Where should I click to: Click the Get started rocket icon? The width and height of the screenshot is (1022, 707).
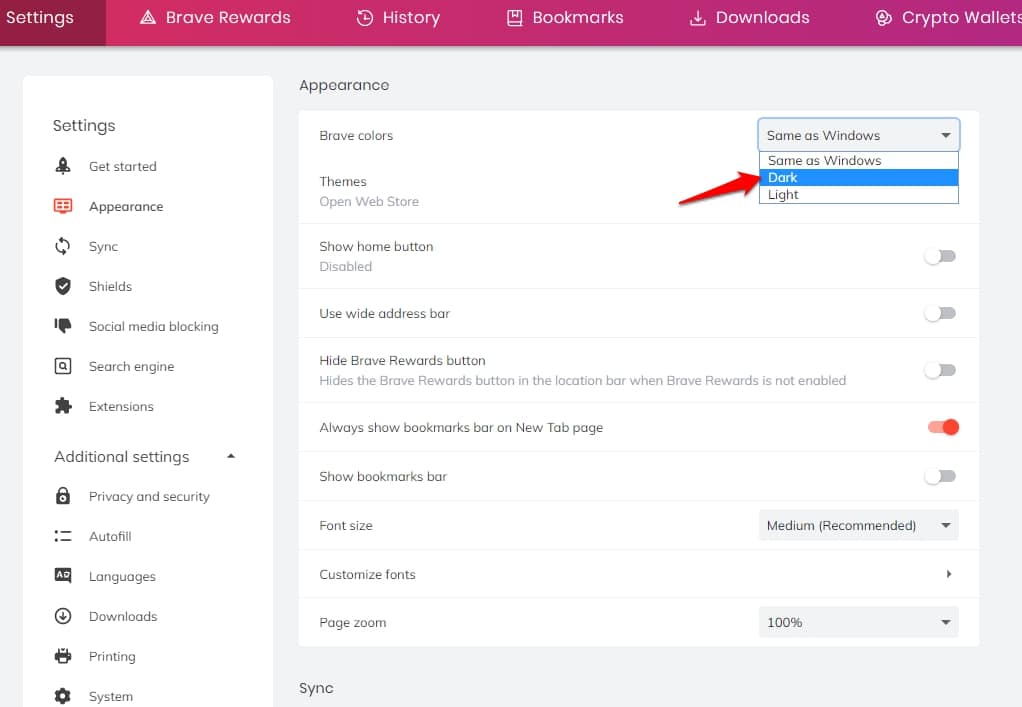coord(63,166)
